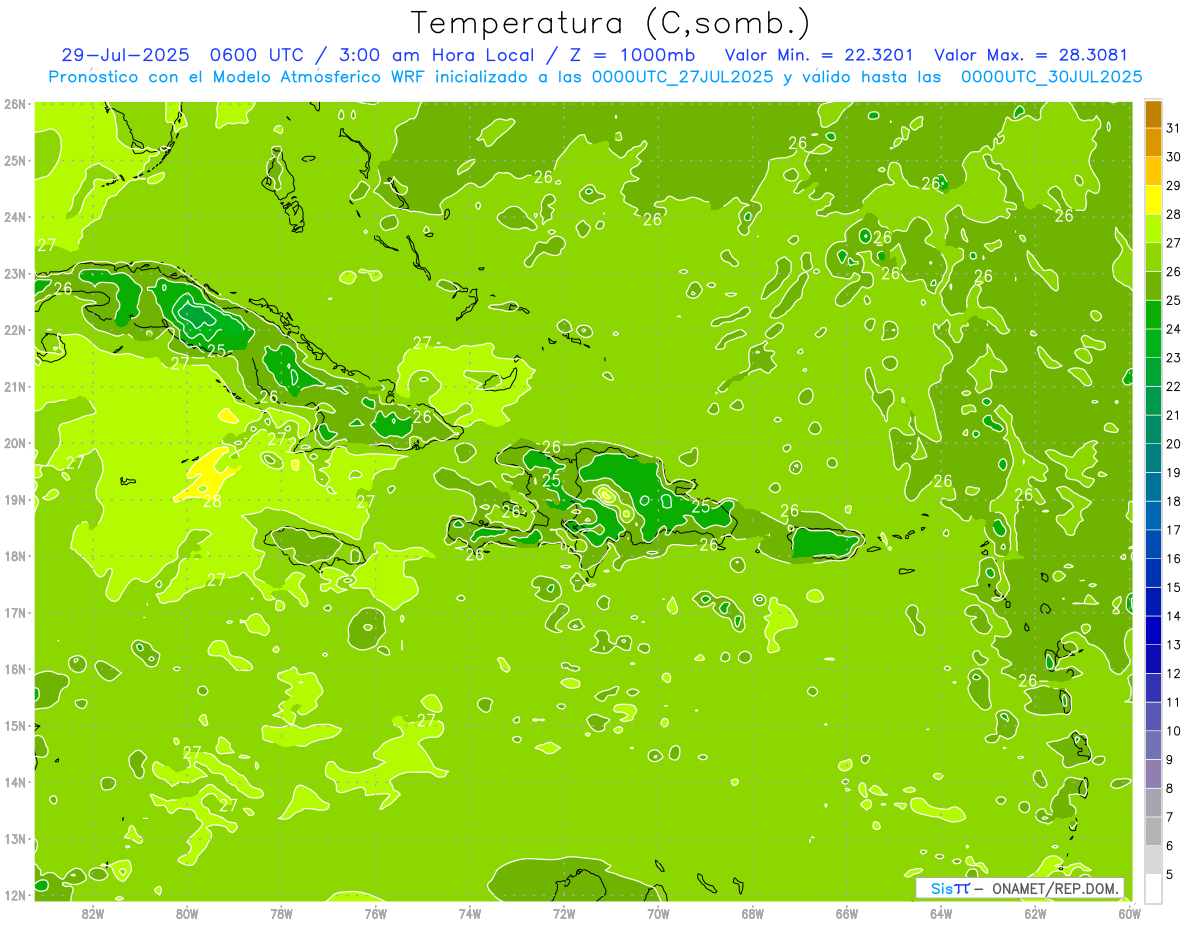Click the '28' value on color legend
The width and height of the screenshot is (1200, 927).
[x=1174, y=214]
